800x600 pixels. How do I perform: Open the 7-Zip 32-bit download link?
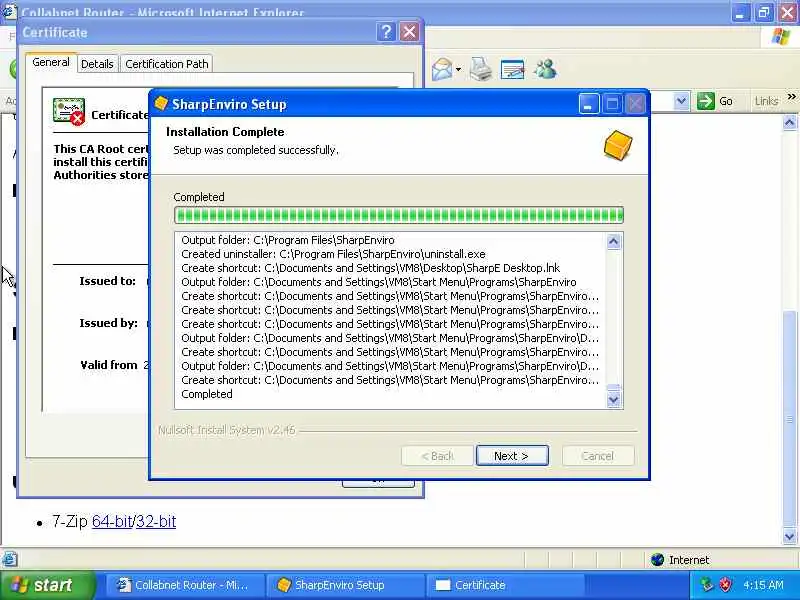[x=156, y=521]
